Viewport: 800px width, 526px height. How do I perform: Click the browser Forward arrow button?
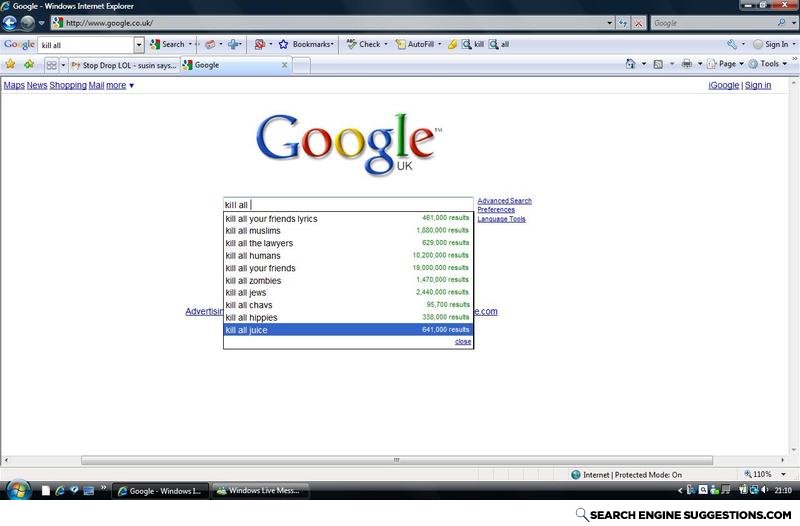coord(28,23)
